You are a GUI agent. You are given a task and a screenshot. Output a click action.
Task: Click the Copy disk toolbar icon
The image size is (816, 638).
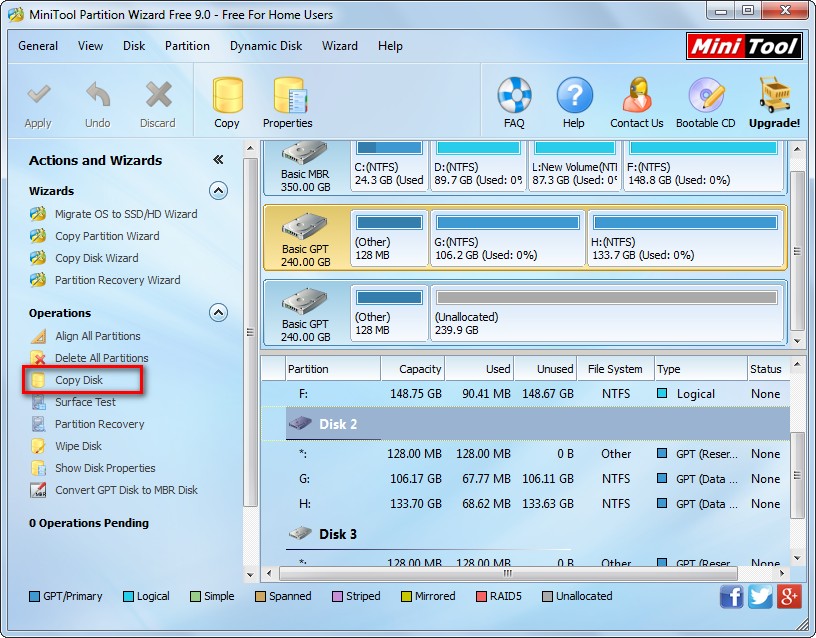tap(227, 95)
